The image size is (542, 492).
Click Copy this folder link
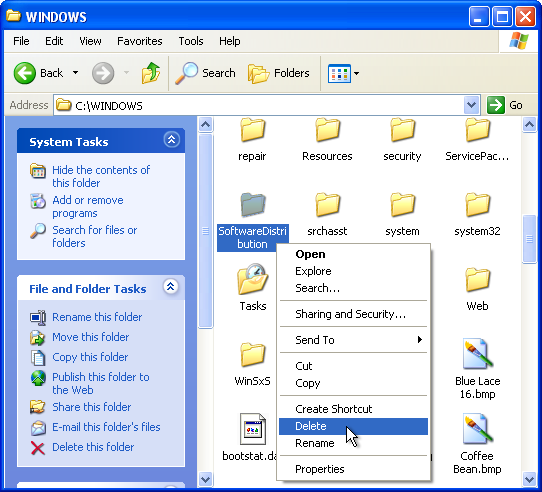(90, 357)
